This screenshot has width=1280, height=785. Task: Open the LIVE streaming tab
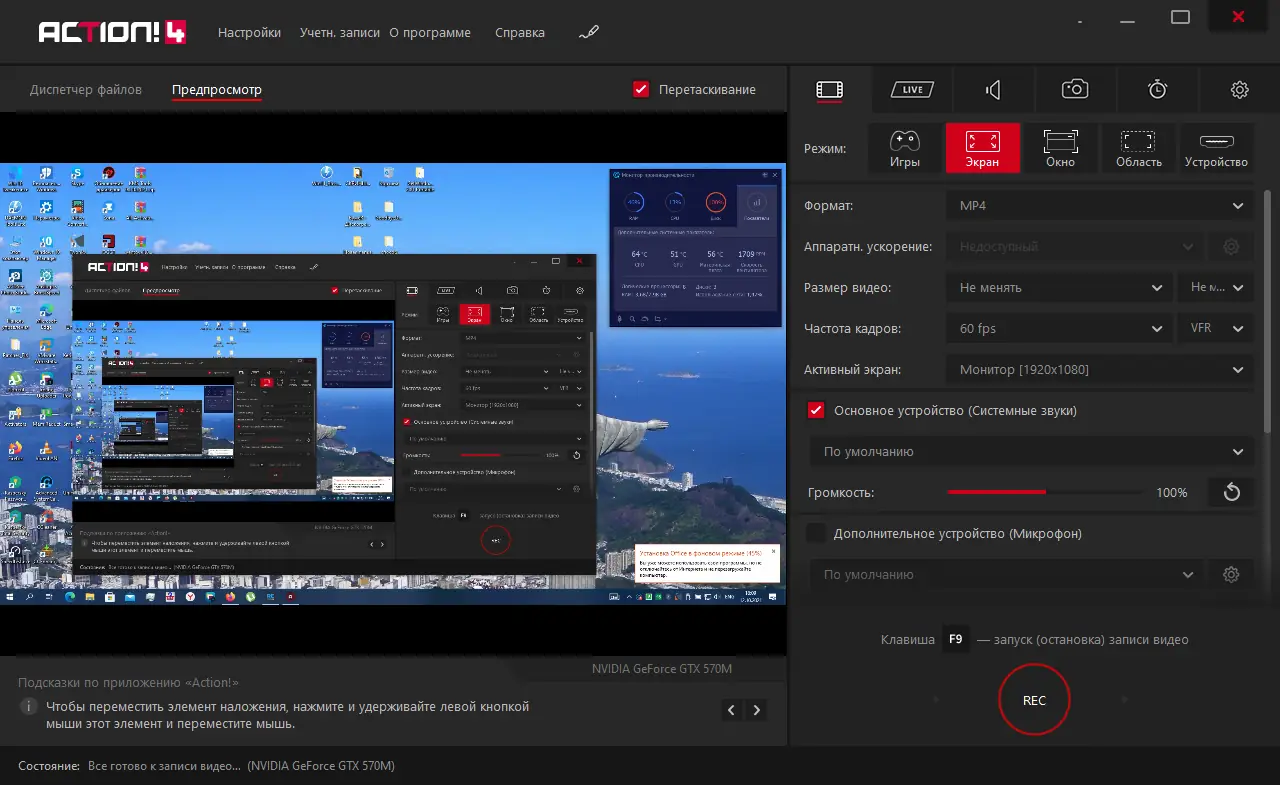[912, 90]
